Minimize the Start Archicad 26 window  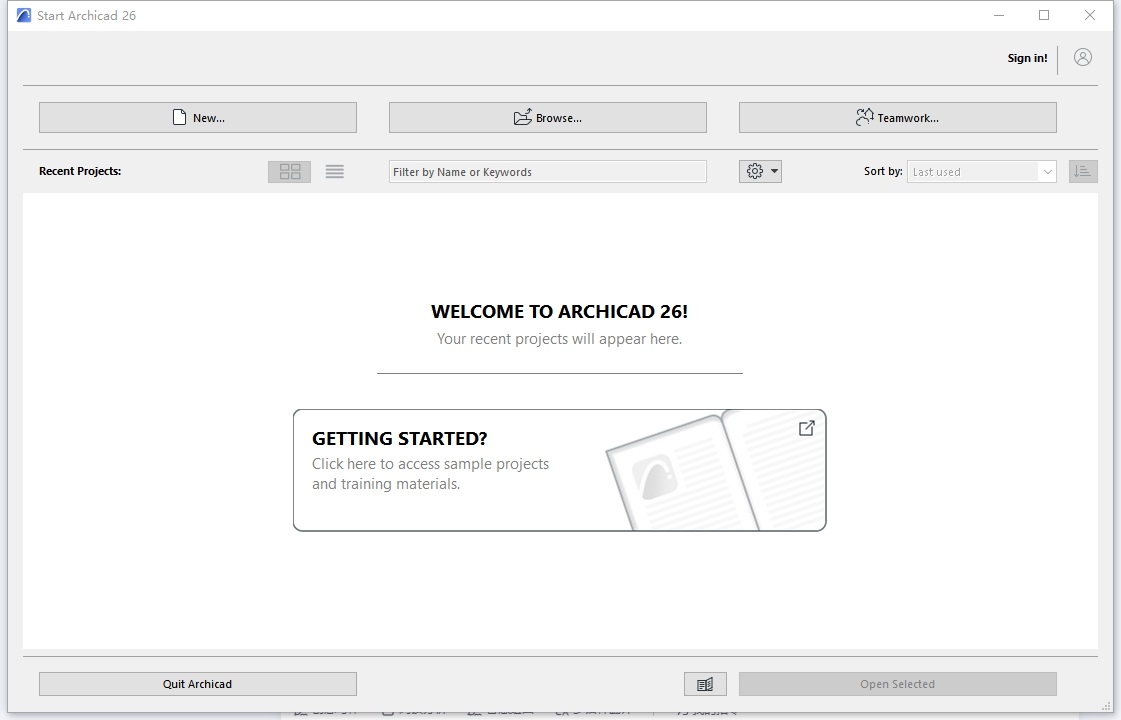click(999, 15)
